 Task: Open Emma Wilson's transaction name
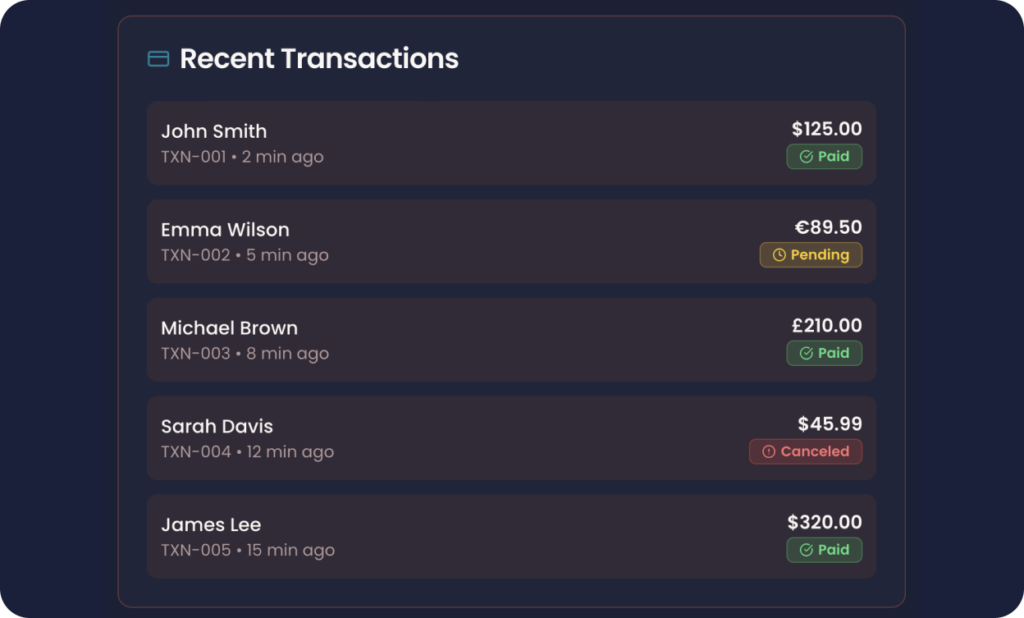225,230
